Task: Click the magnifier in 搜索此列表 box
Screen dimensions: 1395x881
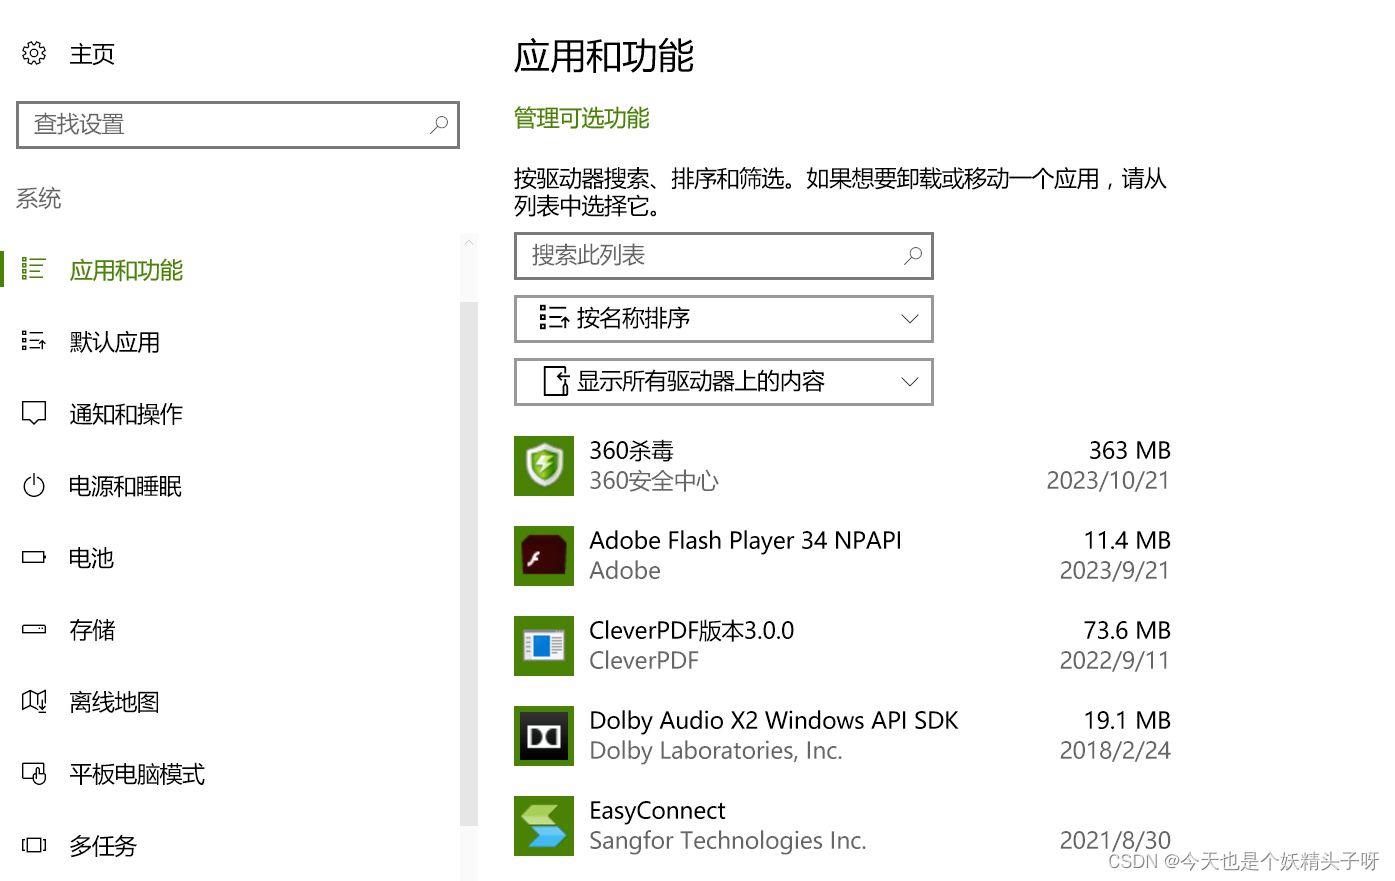Action: [x=912, y=256]
